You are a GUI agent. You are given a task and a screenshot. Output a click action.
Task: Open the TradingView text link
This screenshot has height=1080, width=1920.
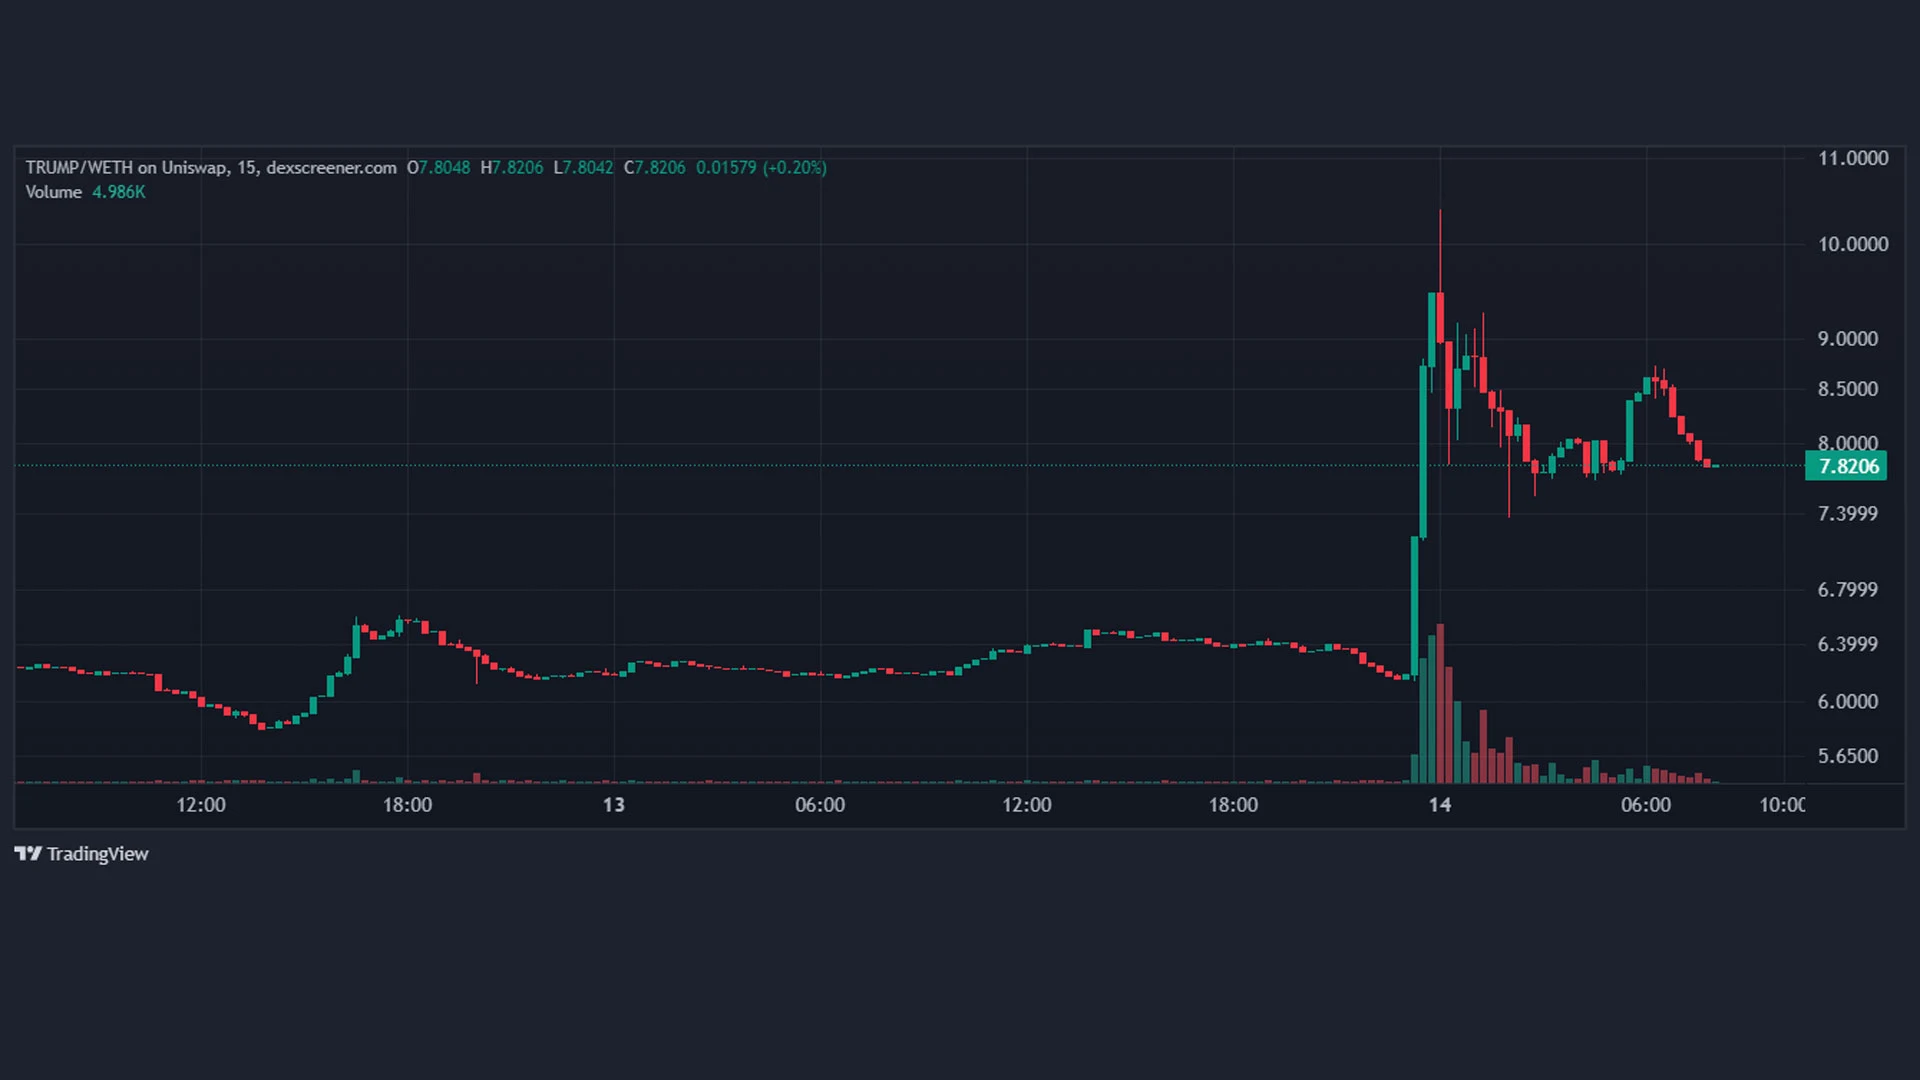(x=97, y=853)
